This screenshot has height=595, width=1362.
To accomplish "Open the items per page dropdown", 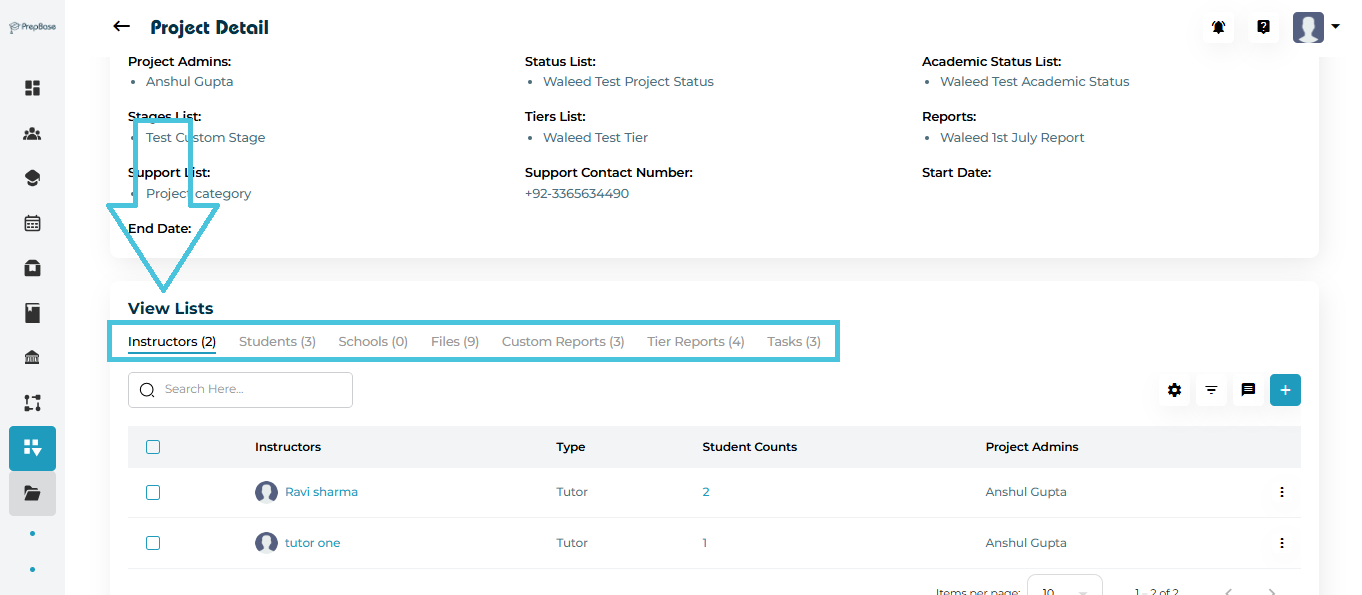I will click(1064, 590).
